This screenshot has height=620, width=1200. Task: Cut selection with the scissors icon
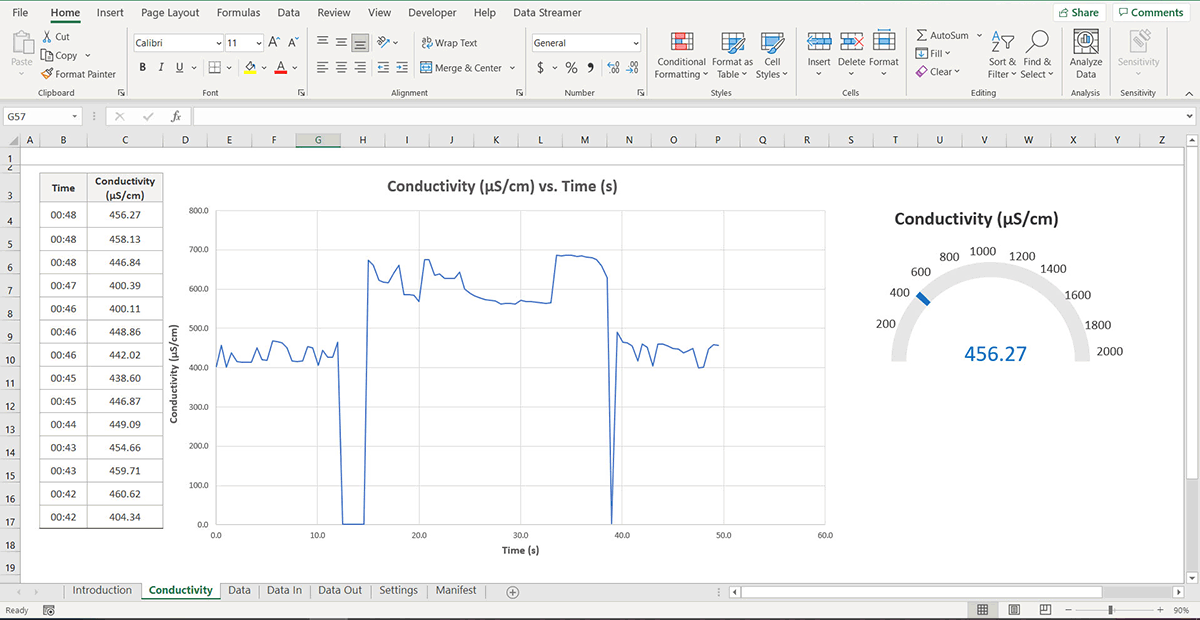[46, 37]
